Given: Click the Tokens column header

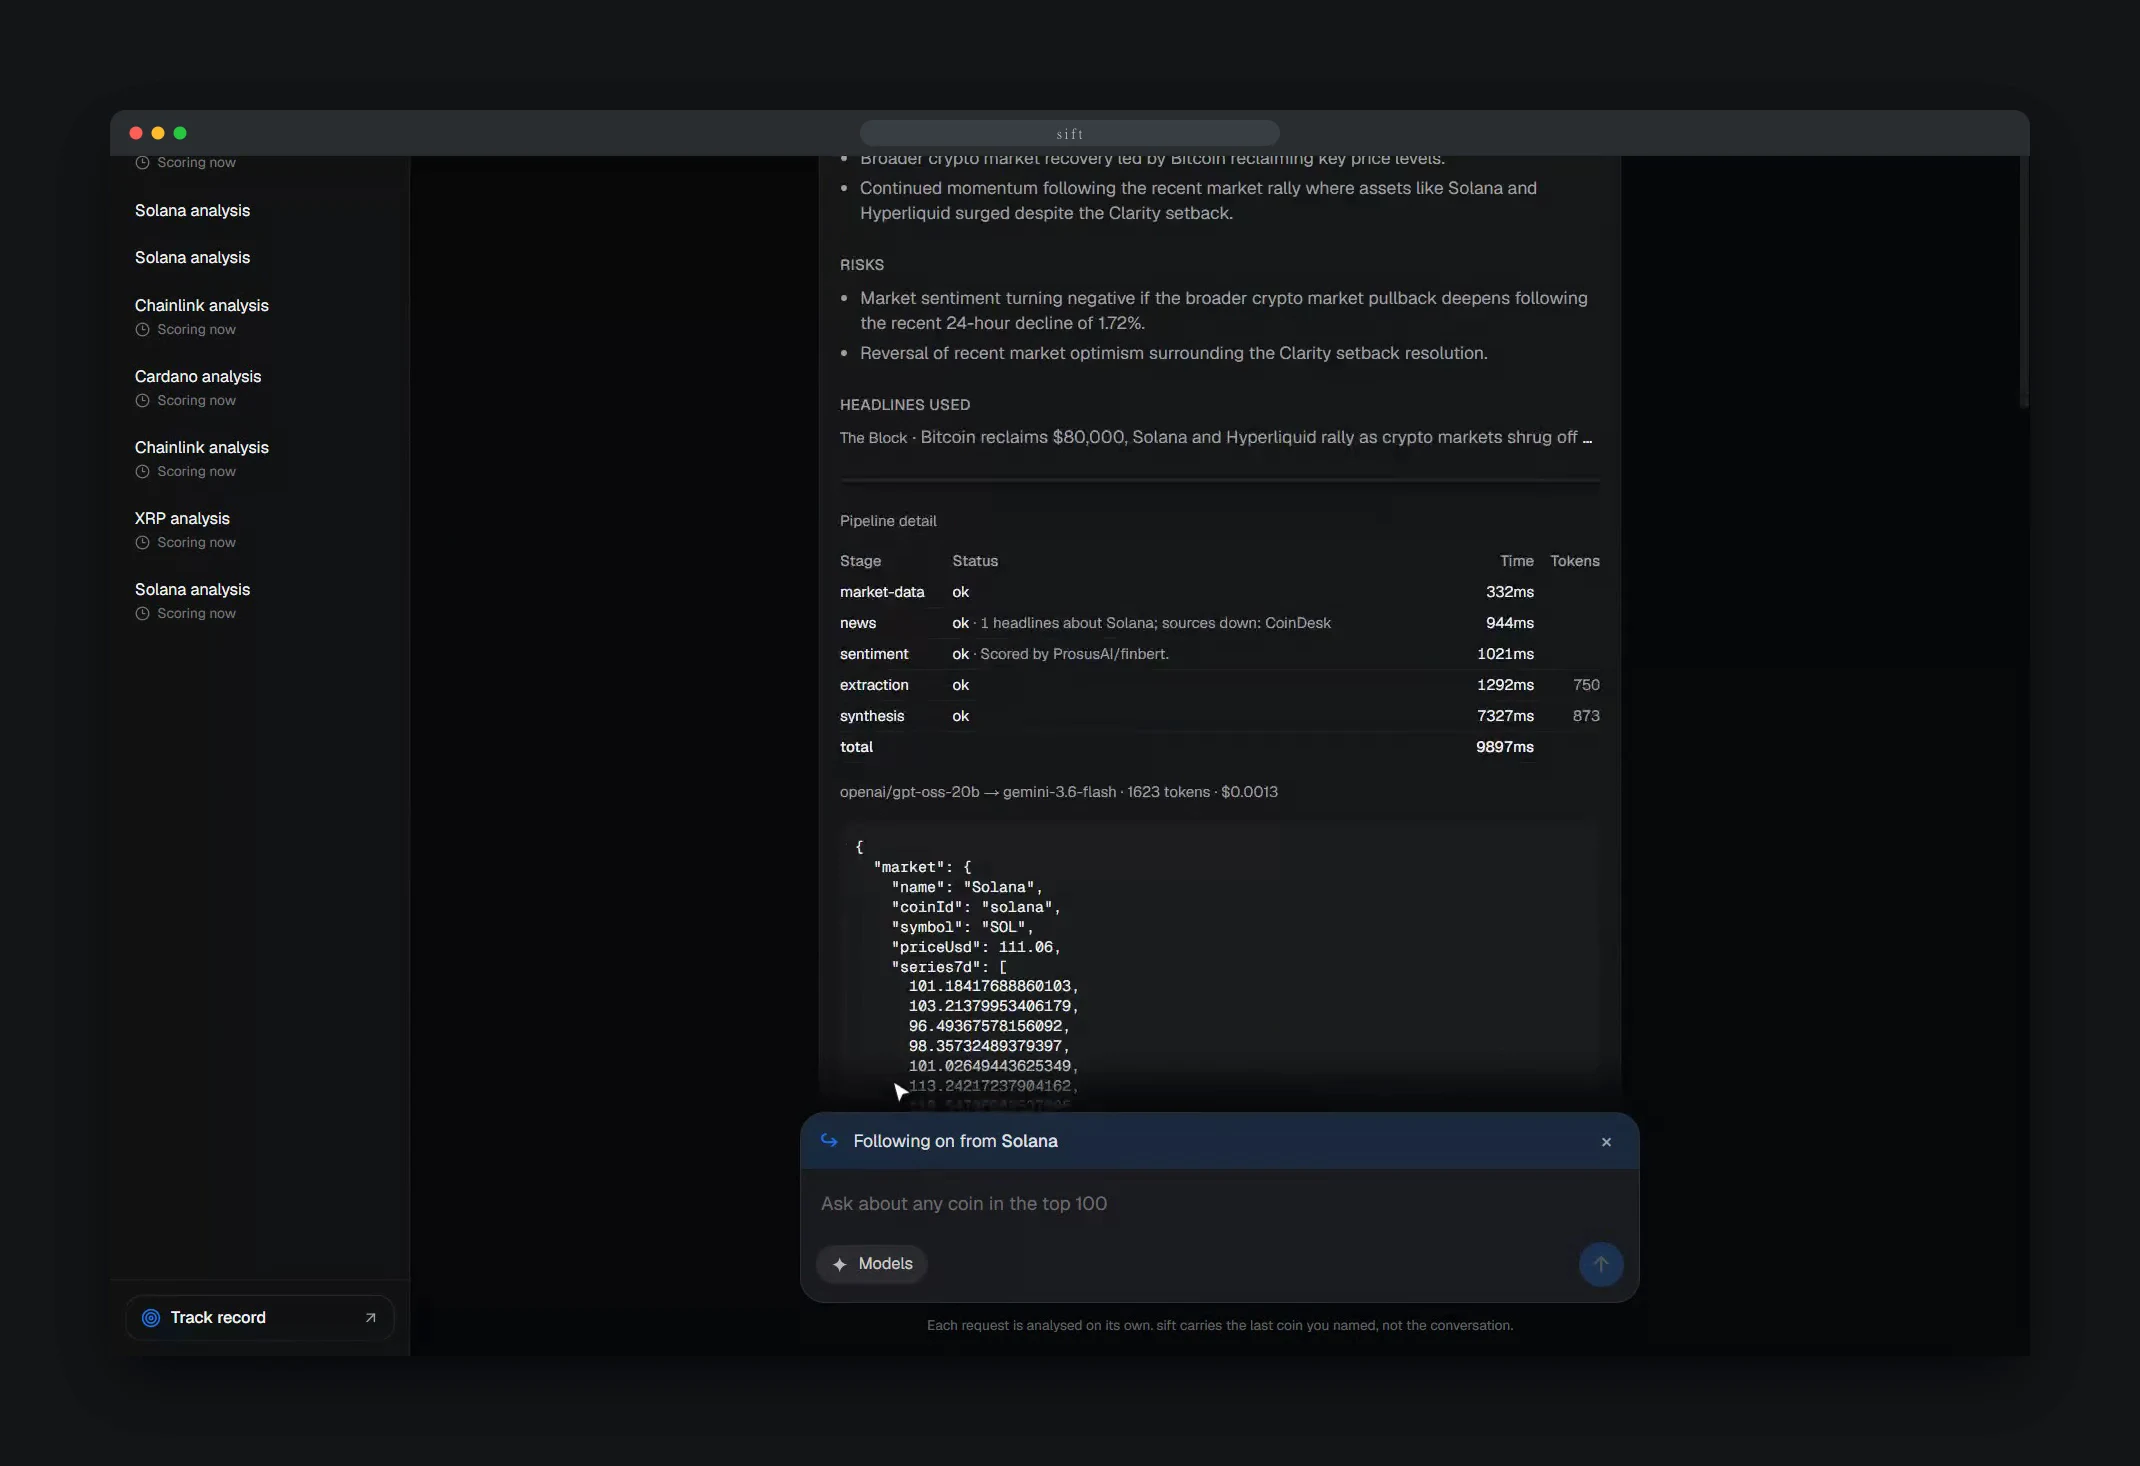Looking at the screenshot, I should pos(1575,561).
